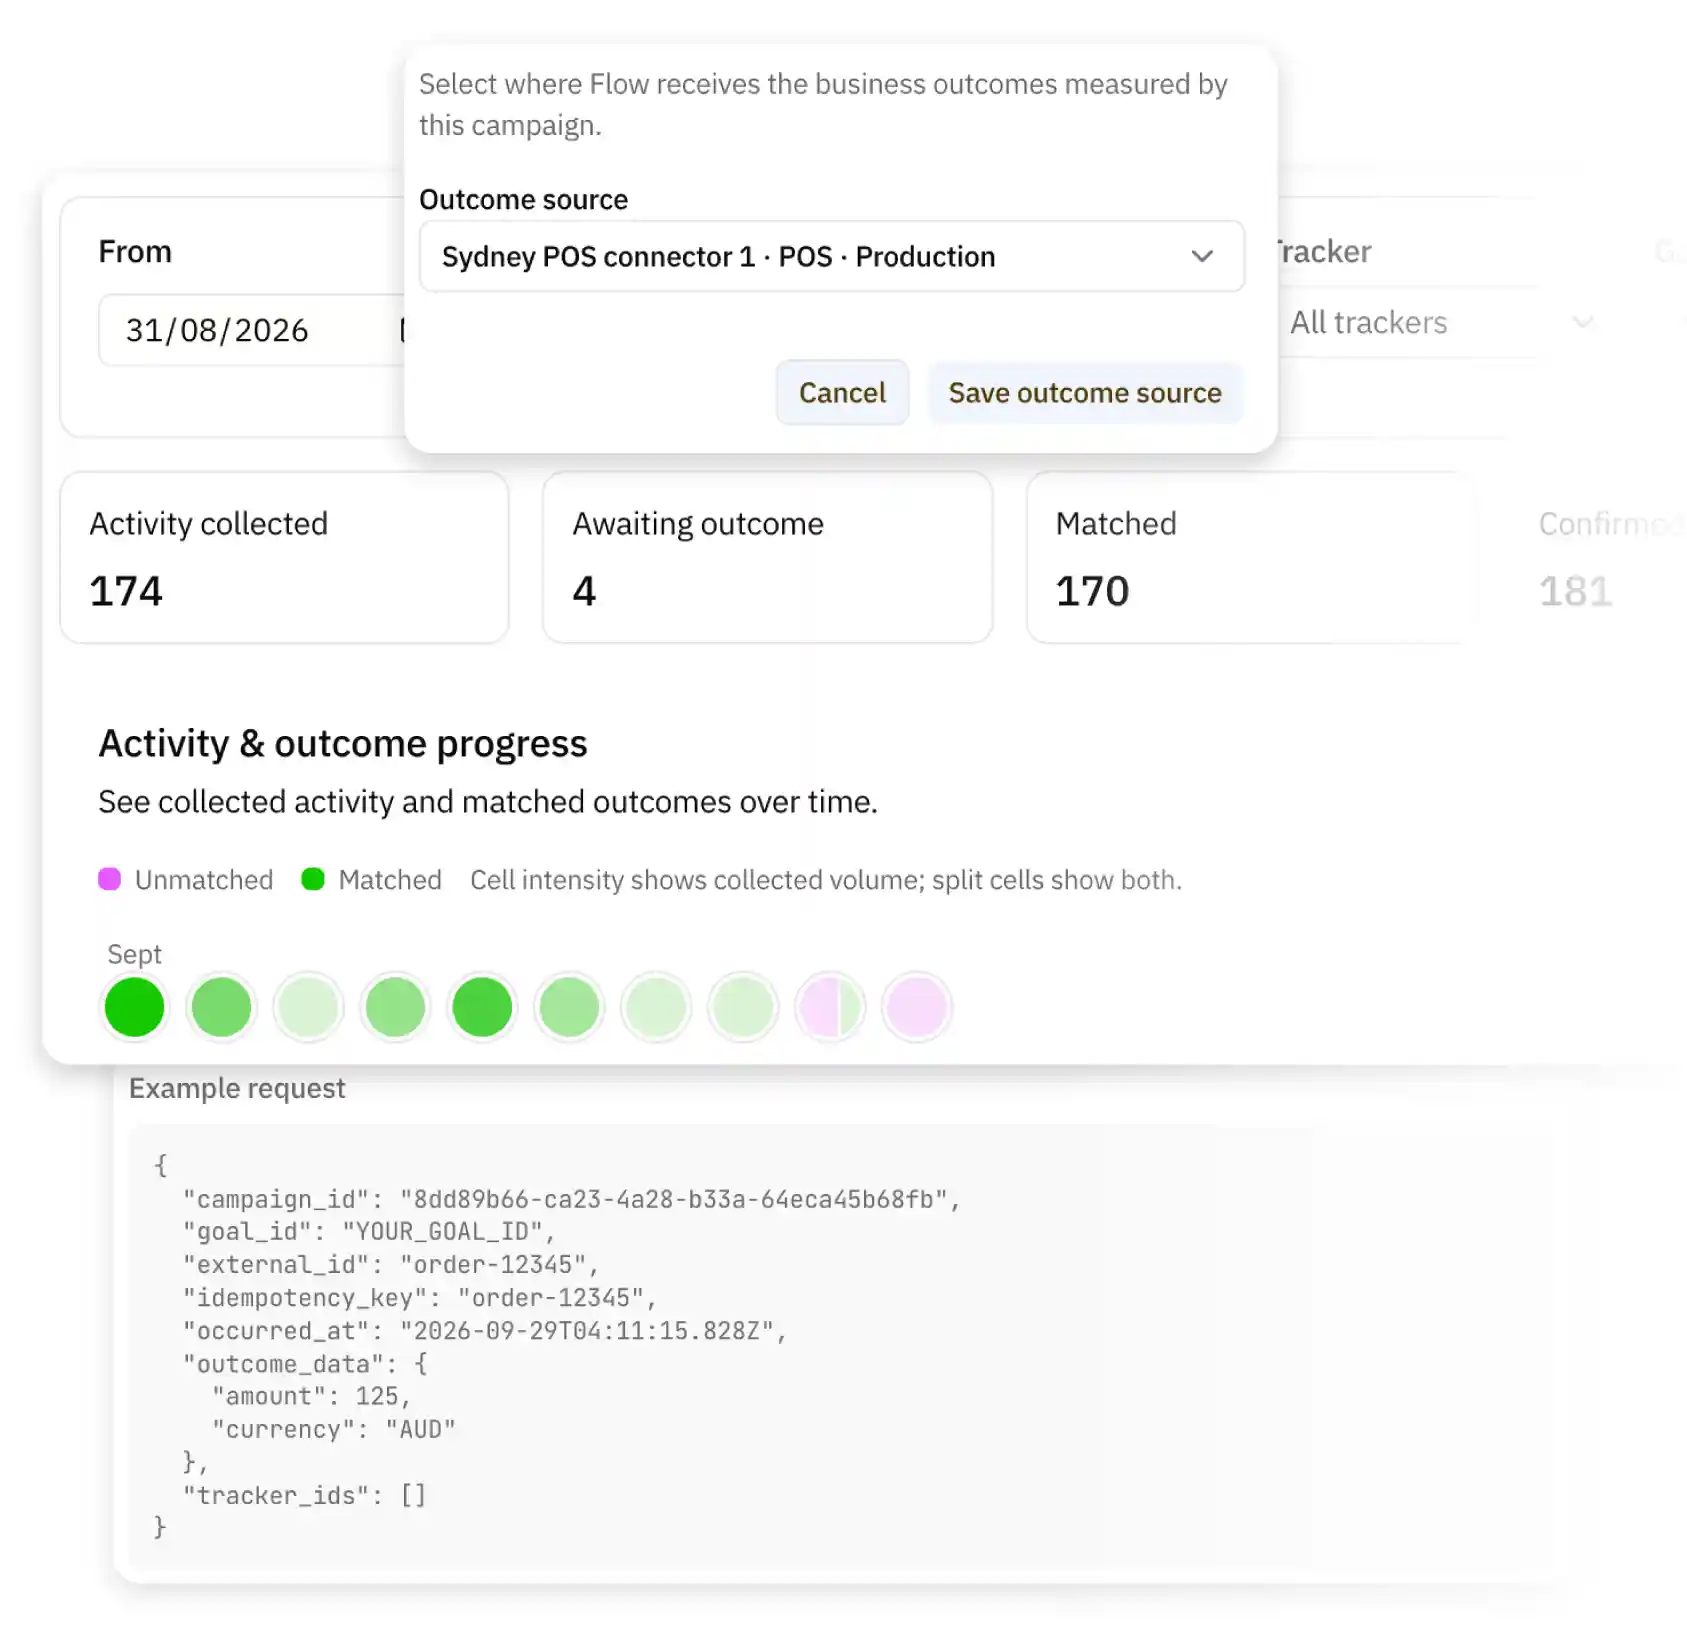
Task: Open the Outcome source dropdown
Action: coord(831,257)
